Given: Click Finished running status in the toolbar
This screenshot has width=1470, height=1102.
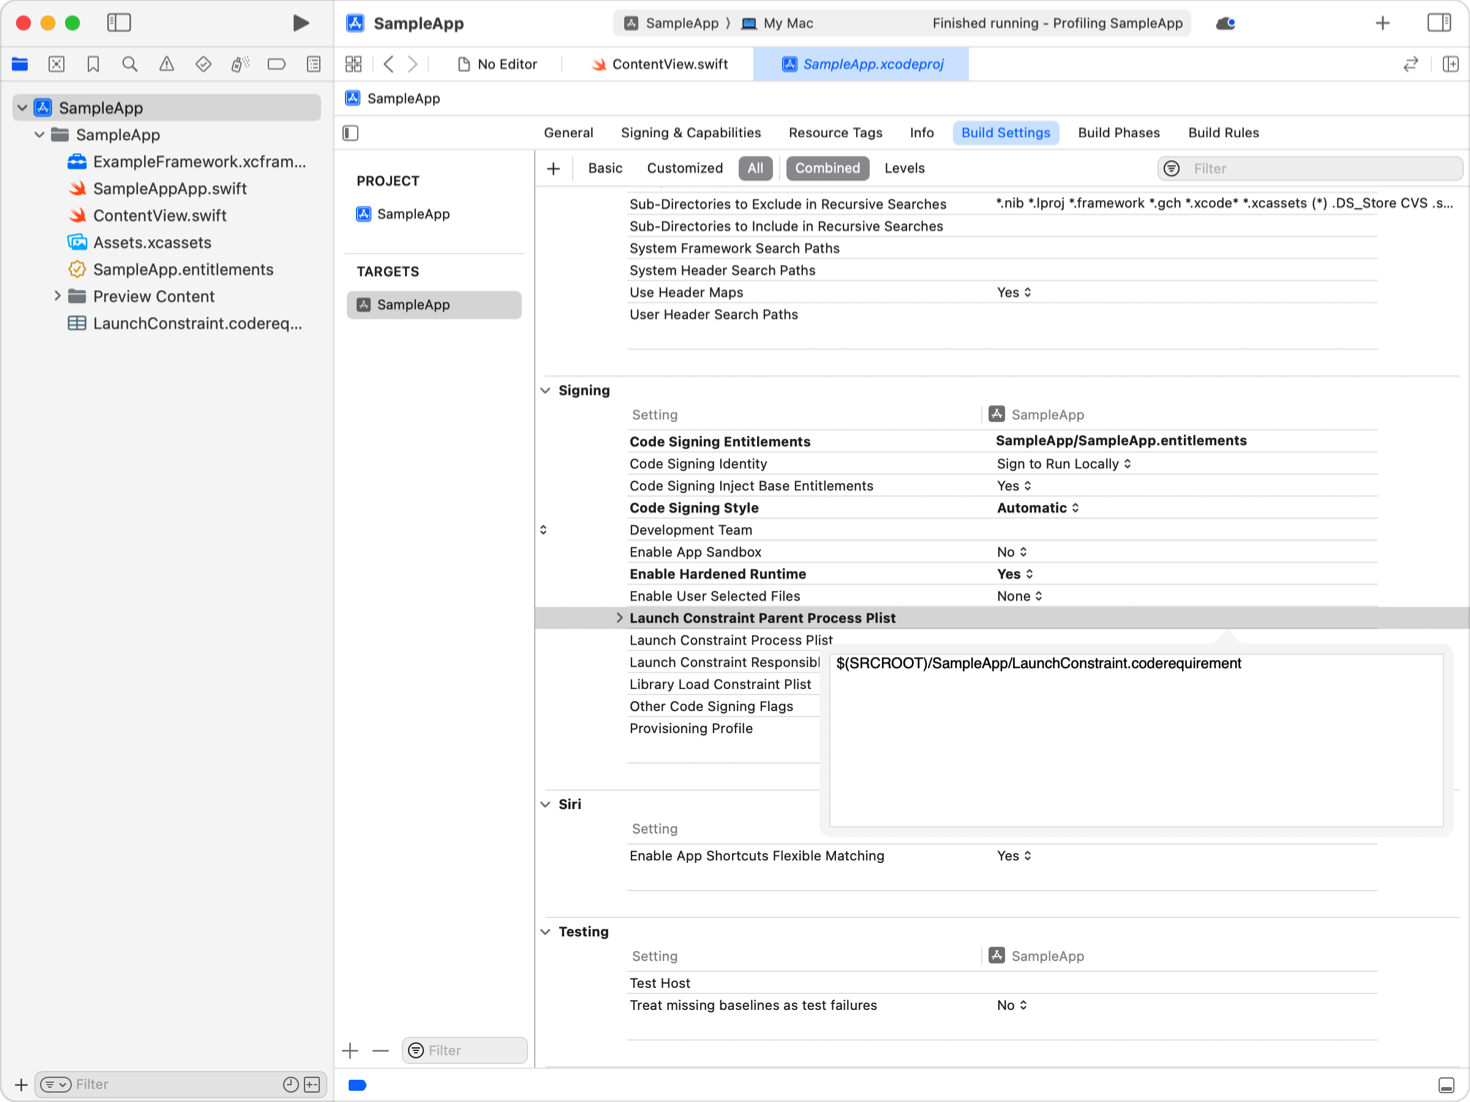Looking at the screenshot, I should (1056, 22).
